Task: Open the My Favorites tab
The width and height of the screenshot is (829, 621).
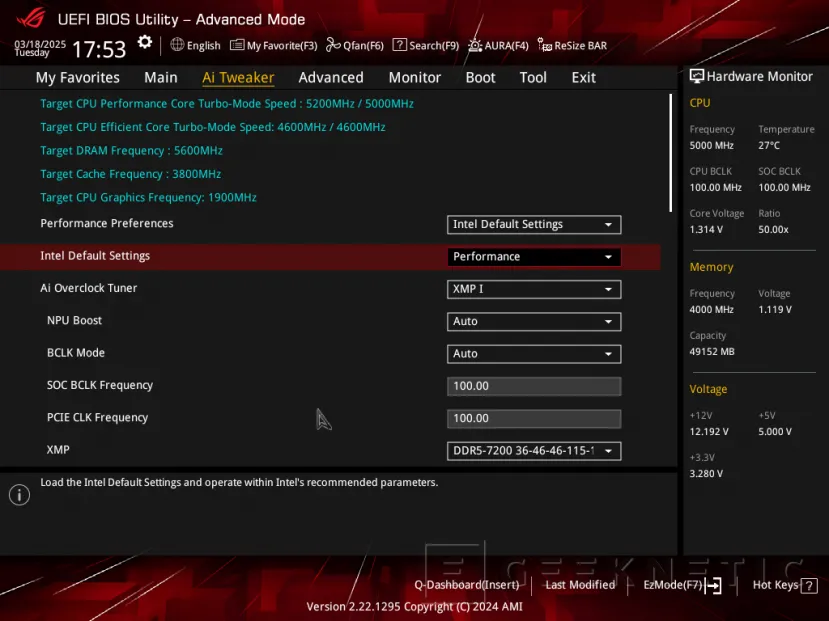Action: [78, 78]
